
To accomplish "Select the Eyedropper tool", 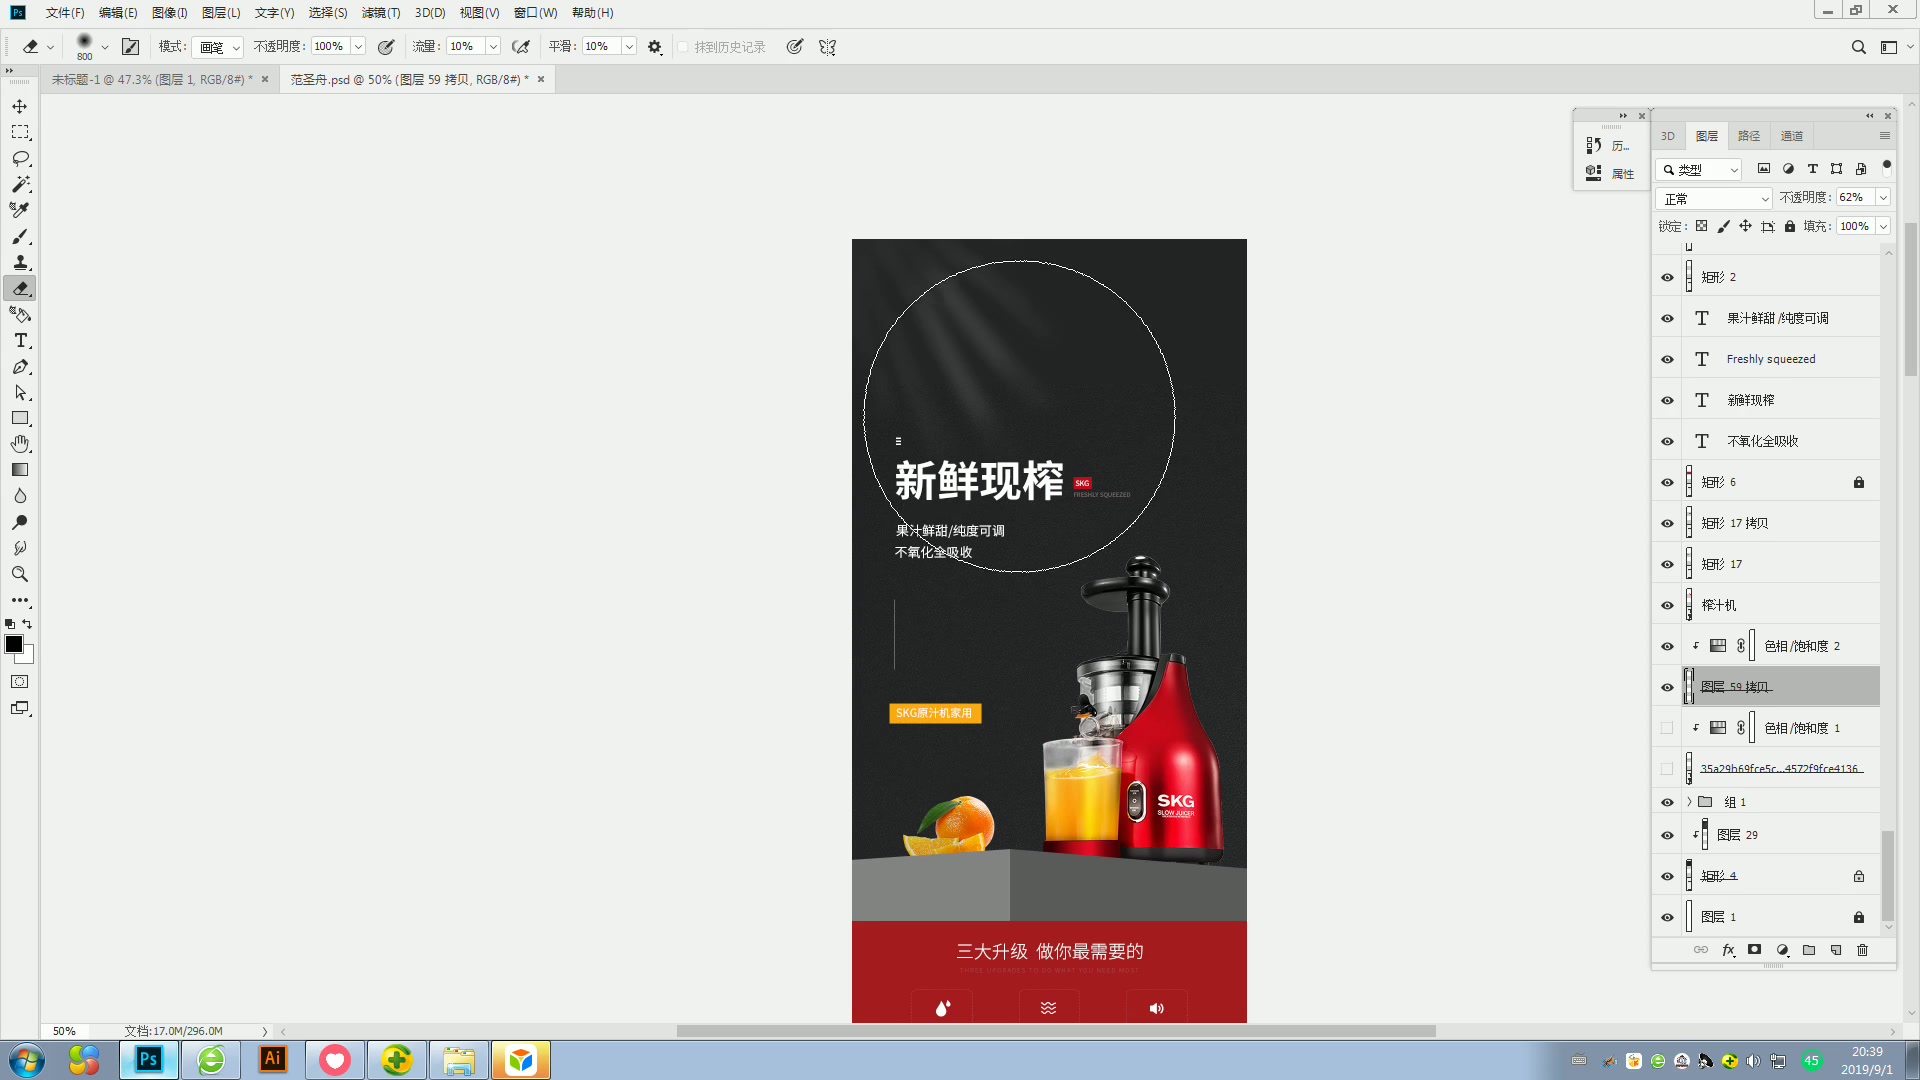I will [x=20, y=210].
